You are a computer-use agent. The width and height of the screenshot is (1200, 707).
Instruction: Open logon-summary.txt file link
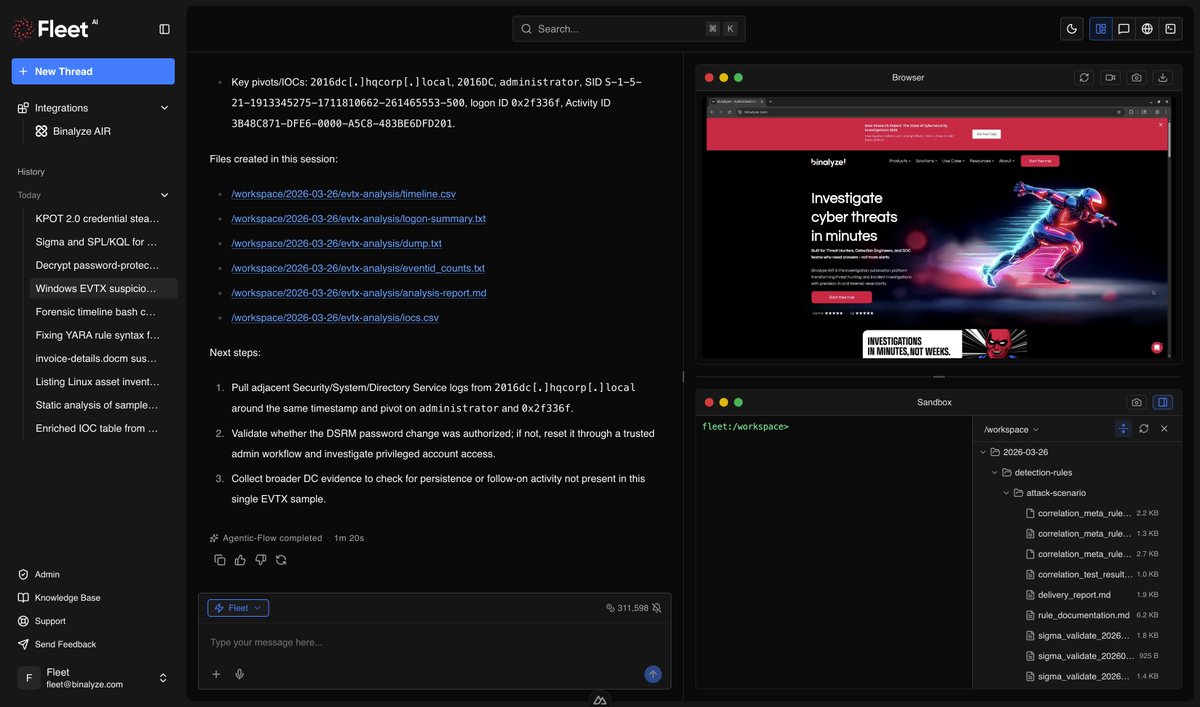(358, 218)
